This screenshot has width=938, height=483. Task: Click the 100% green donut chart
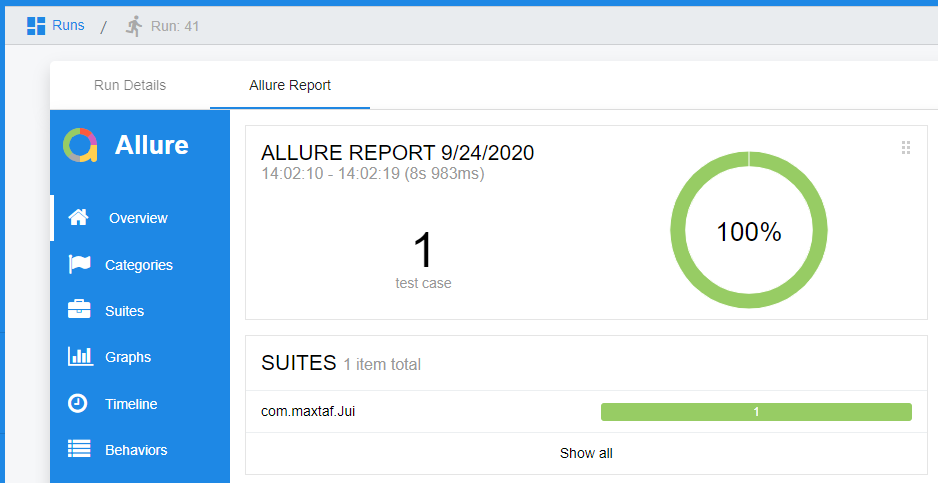pyautogui.click(x=749, y=230)
